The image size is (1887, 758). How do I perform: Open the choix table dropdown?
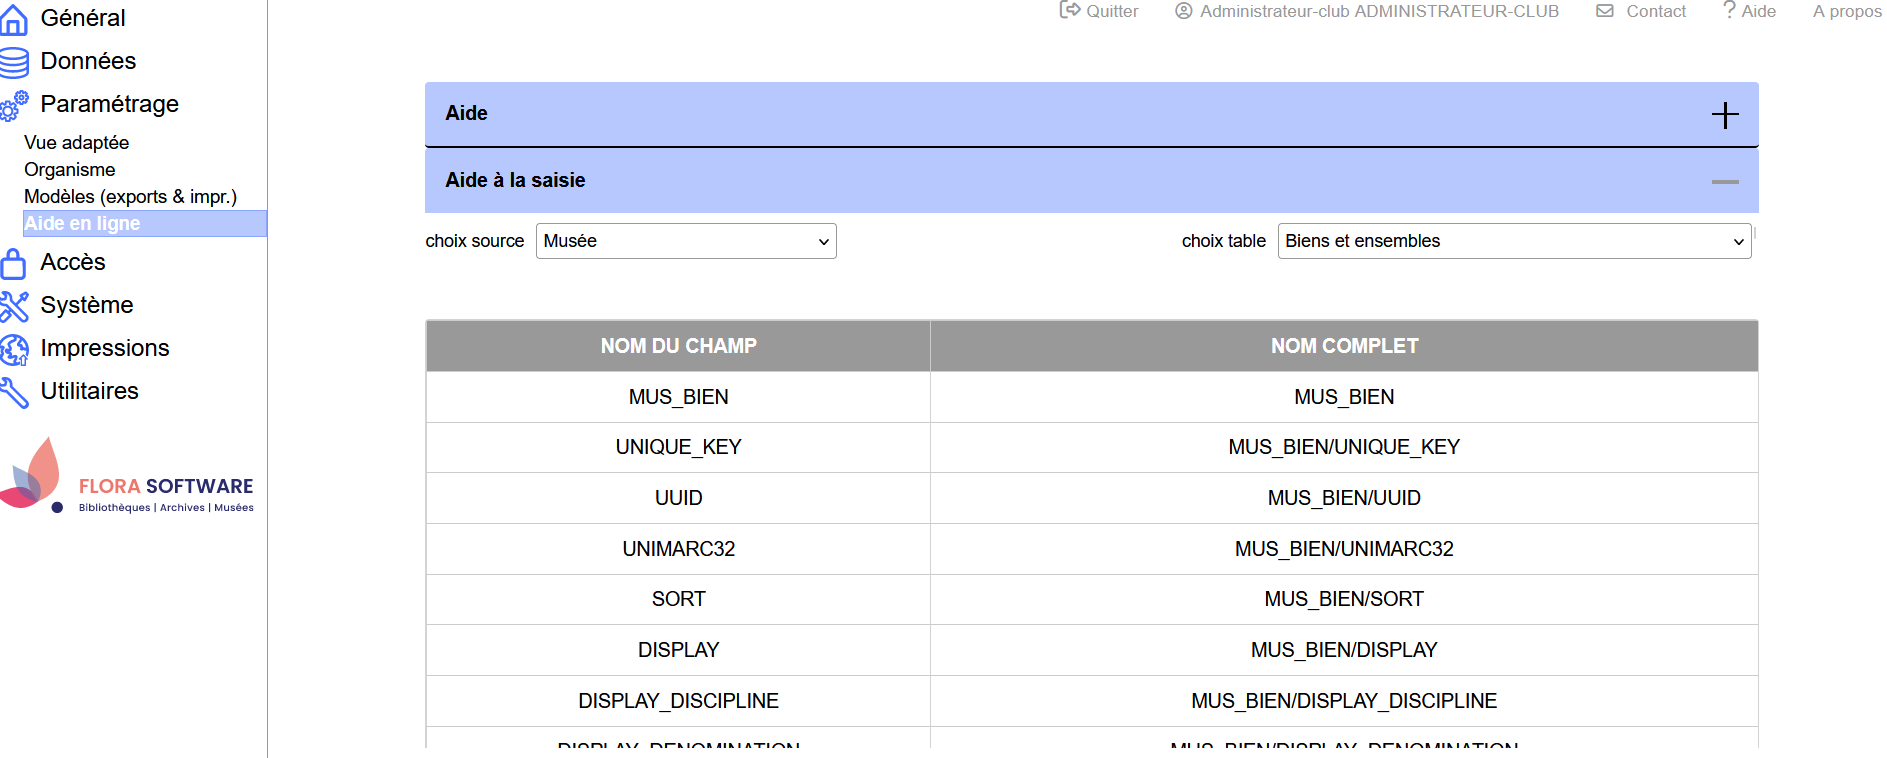tap(1514, 241)
